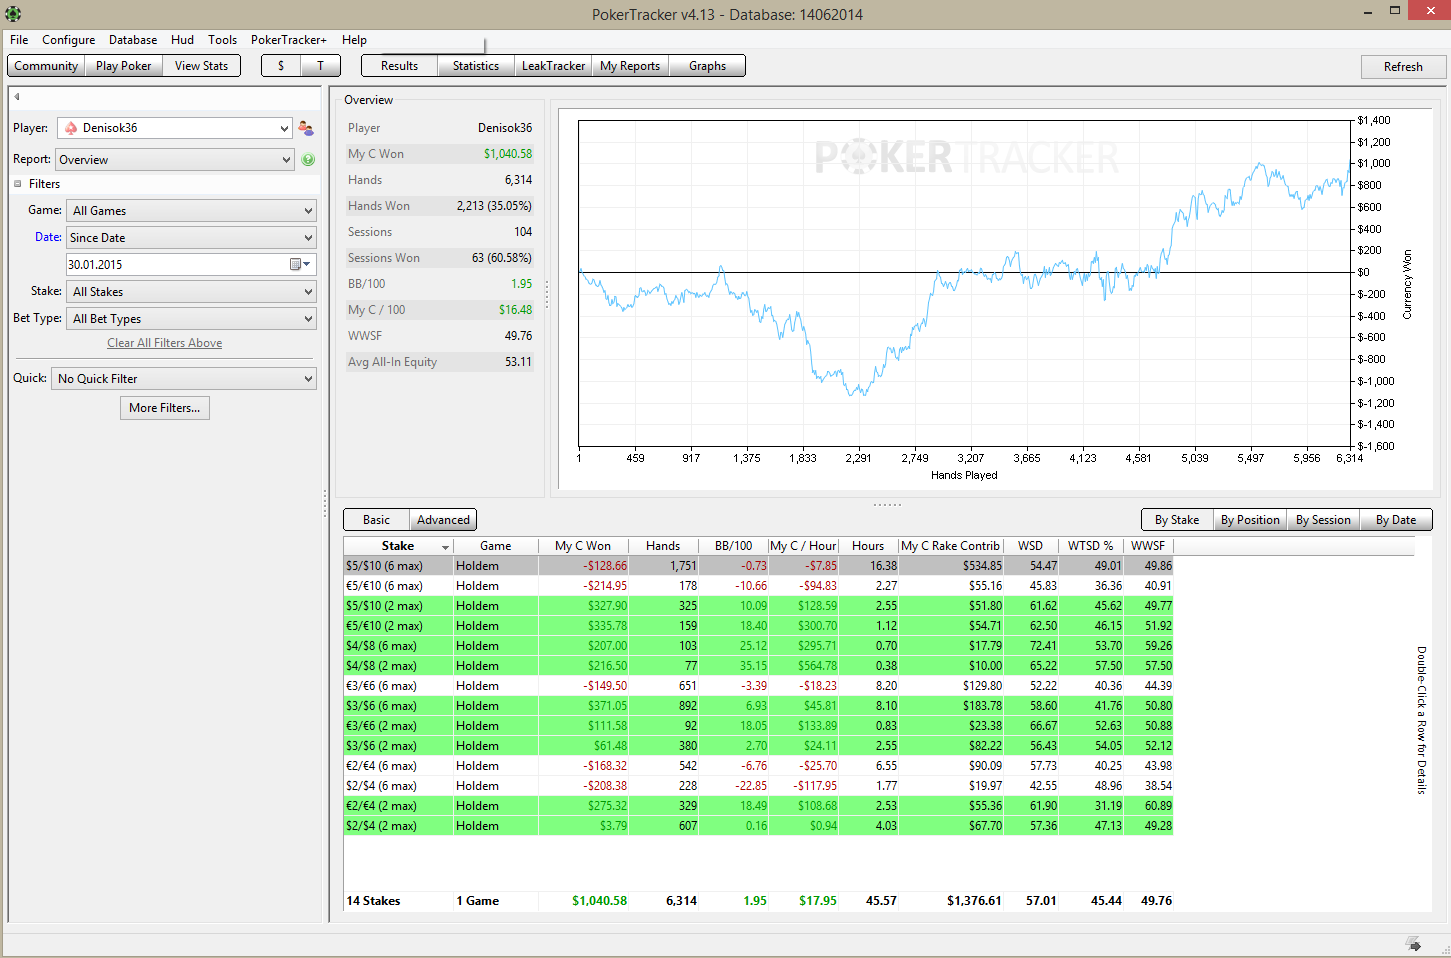Image resolution: width=1451 pixels, height=958 pixels.
Task: Toggle the Advanced report view
Action: click(443, 520)
